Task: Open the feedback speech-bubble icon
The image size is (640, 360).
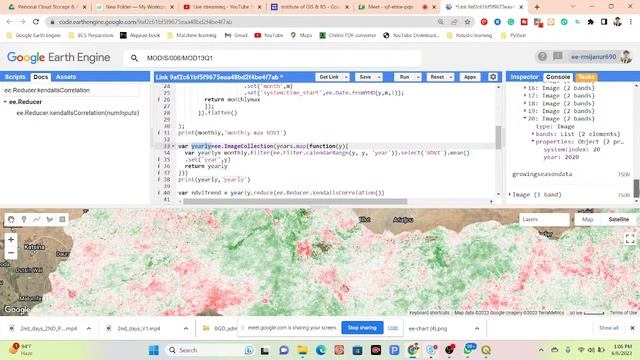Action: pyautogui.click(x=558, y=57)
